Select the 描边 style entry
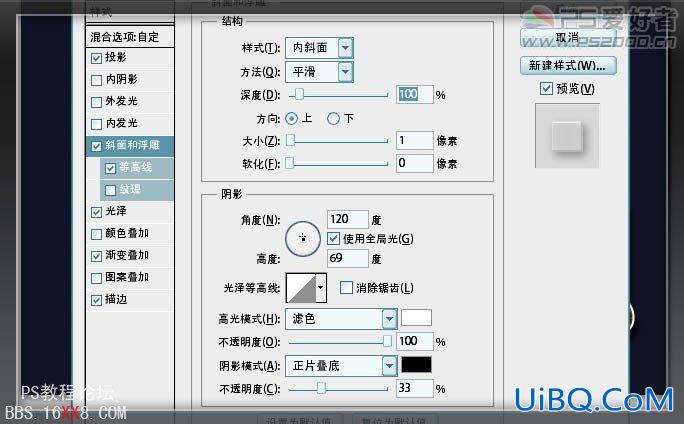This screenshot has width=684, height=424. (116, 299)
